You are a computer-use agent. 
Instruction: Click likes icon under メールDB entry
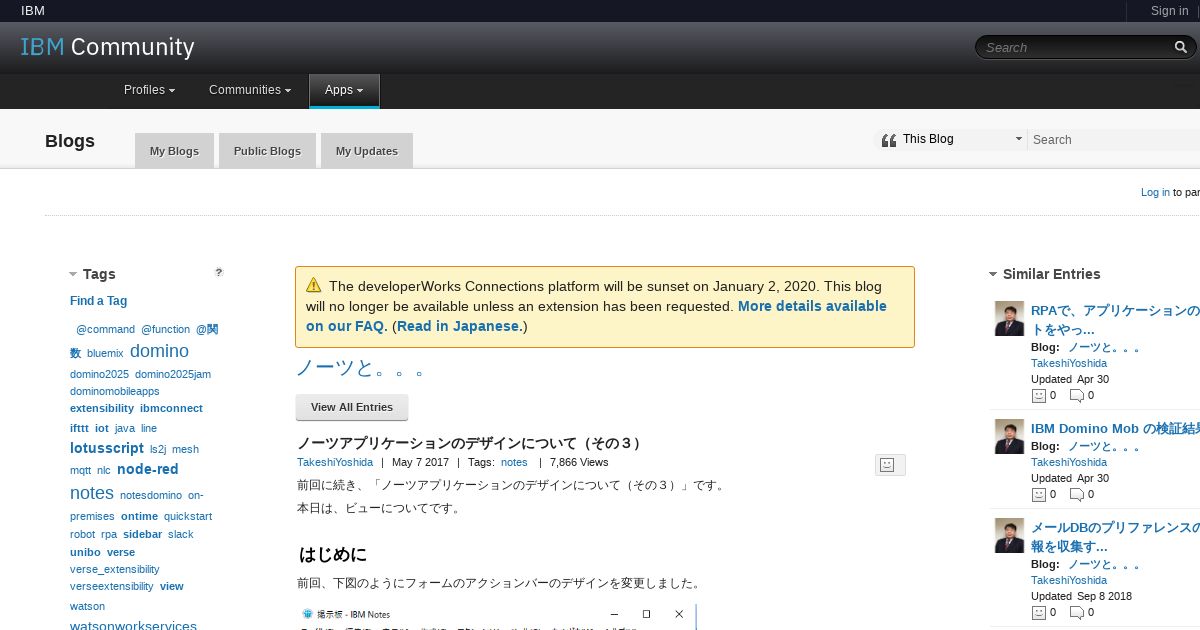point(1038,612)
